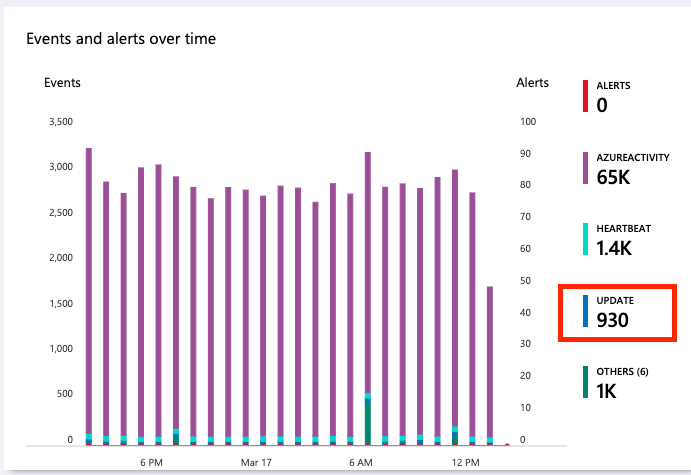
Task: Open the HEARTBEAT 1.4K legend entry
Action: [617, 240]
